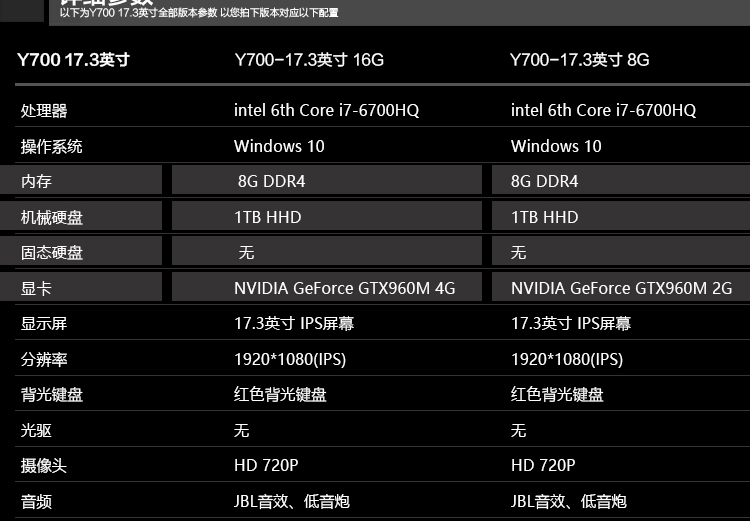Click 无 in 固态硬盘 row, 8G column

518,252
